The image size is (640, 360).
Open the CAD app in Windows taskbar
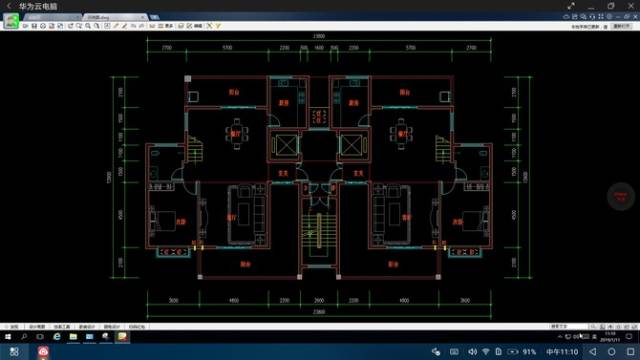(x=122, y=337)
